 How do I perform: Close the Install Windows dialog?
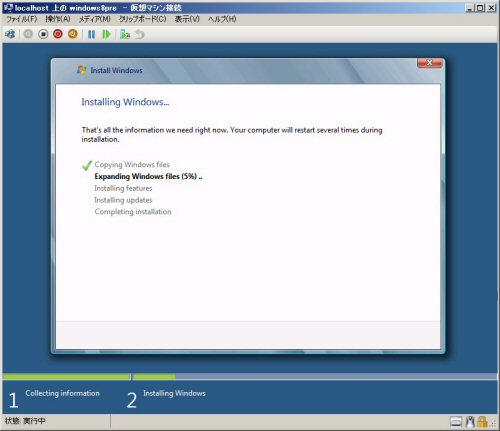[430, 63]
